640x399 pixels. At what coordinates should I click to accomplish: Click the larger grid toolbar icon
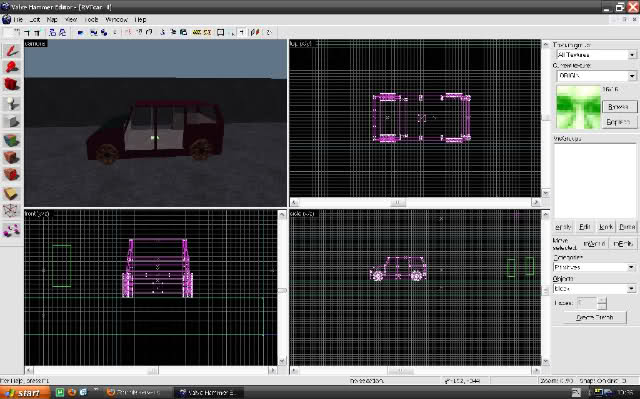pos(37,33)
